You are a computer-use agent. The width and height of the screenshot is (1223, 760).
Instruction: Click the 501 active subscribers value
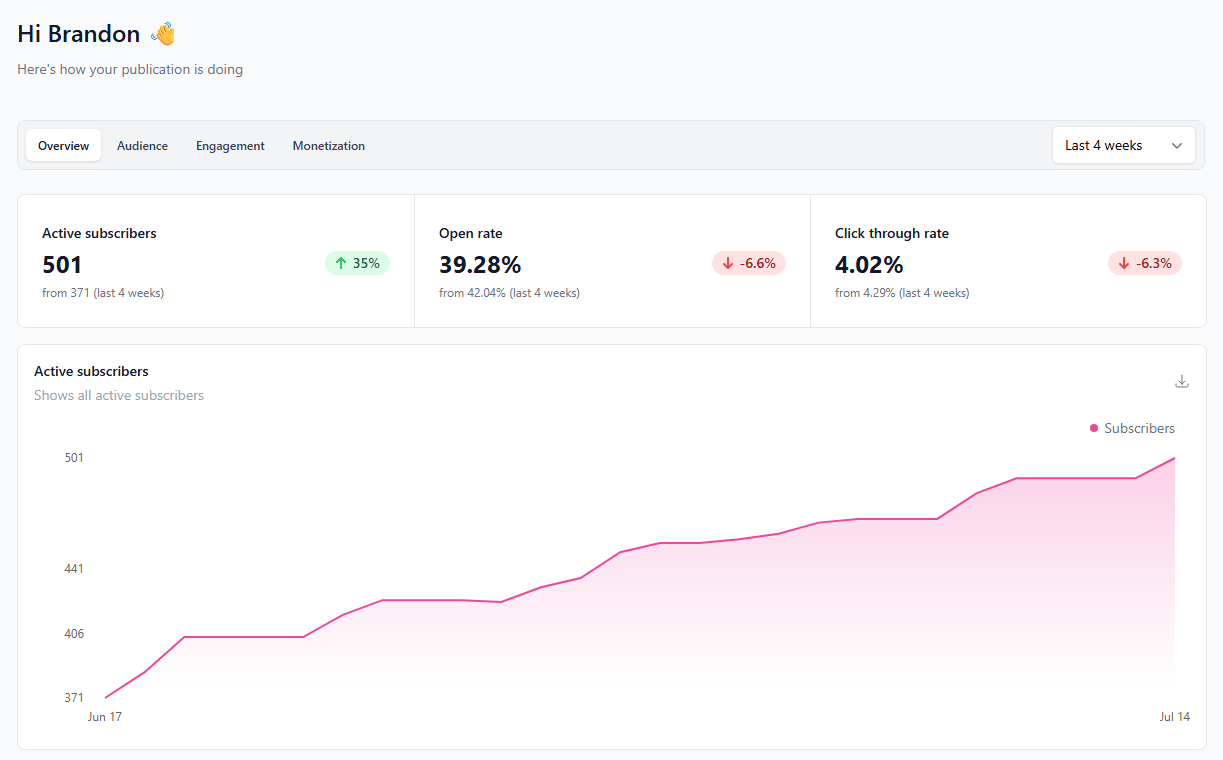[62, 265]
